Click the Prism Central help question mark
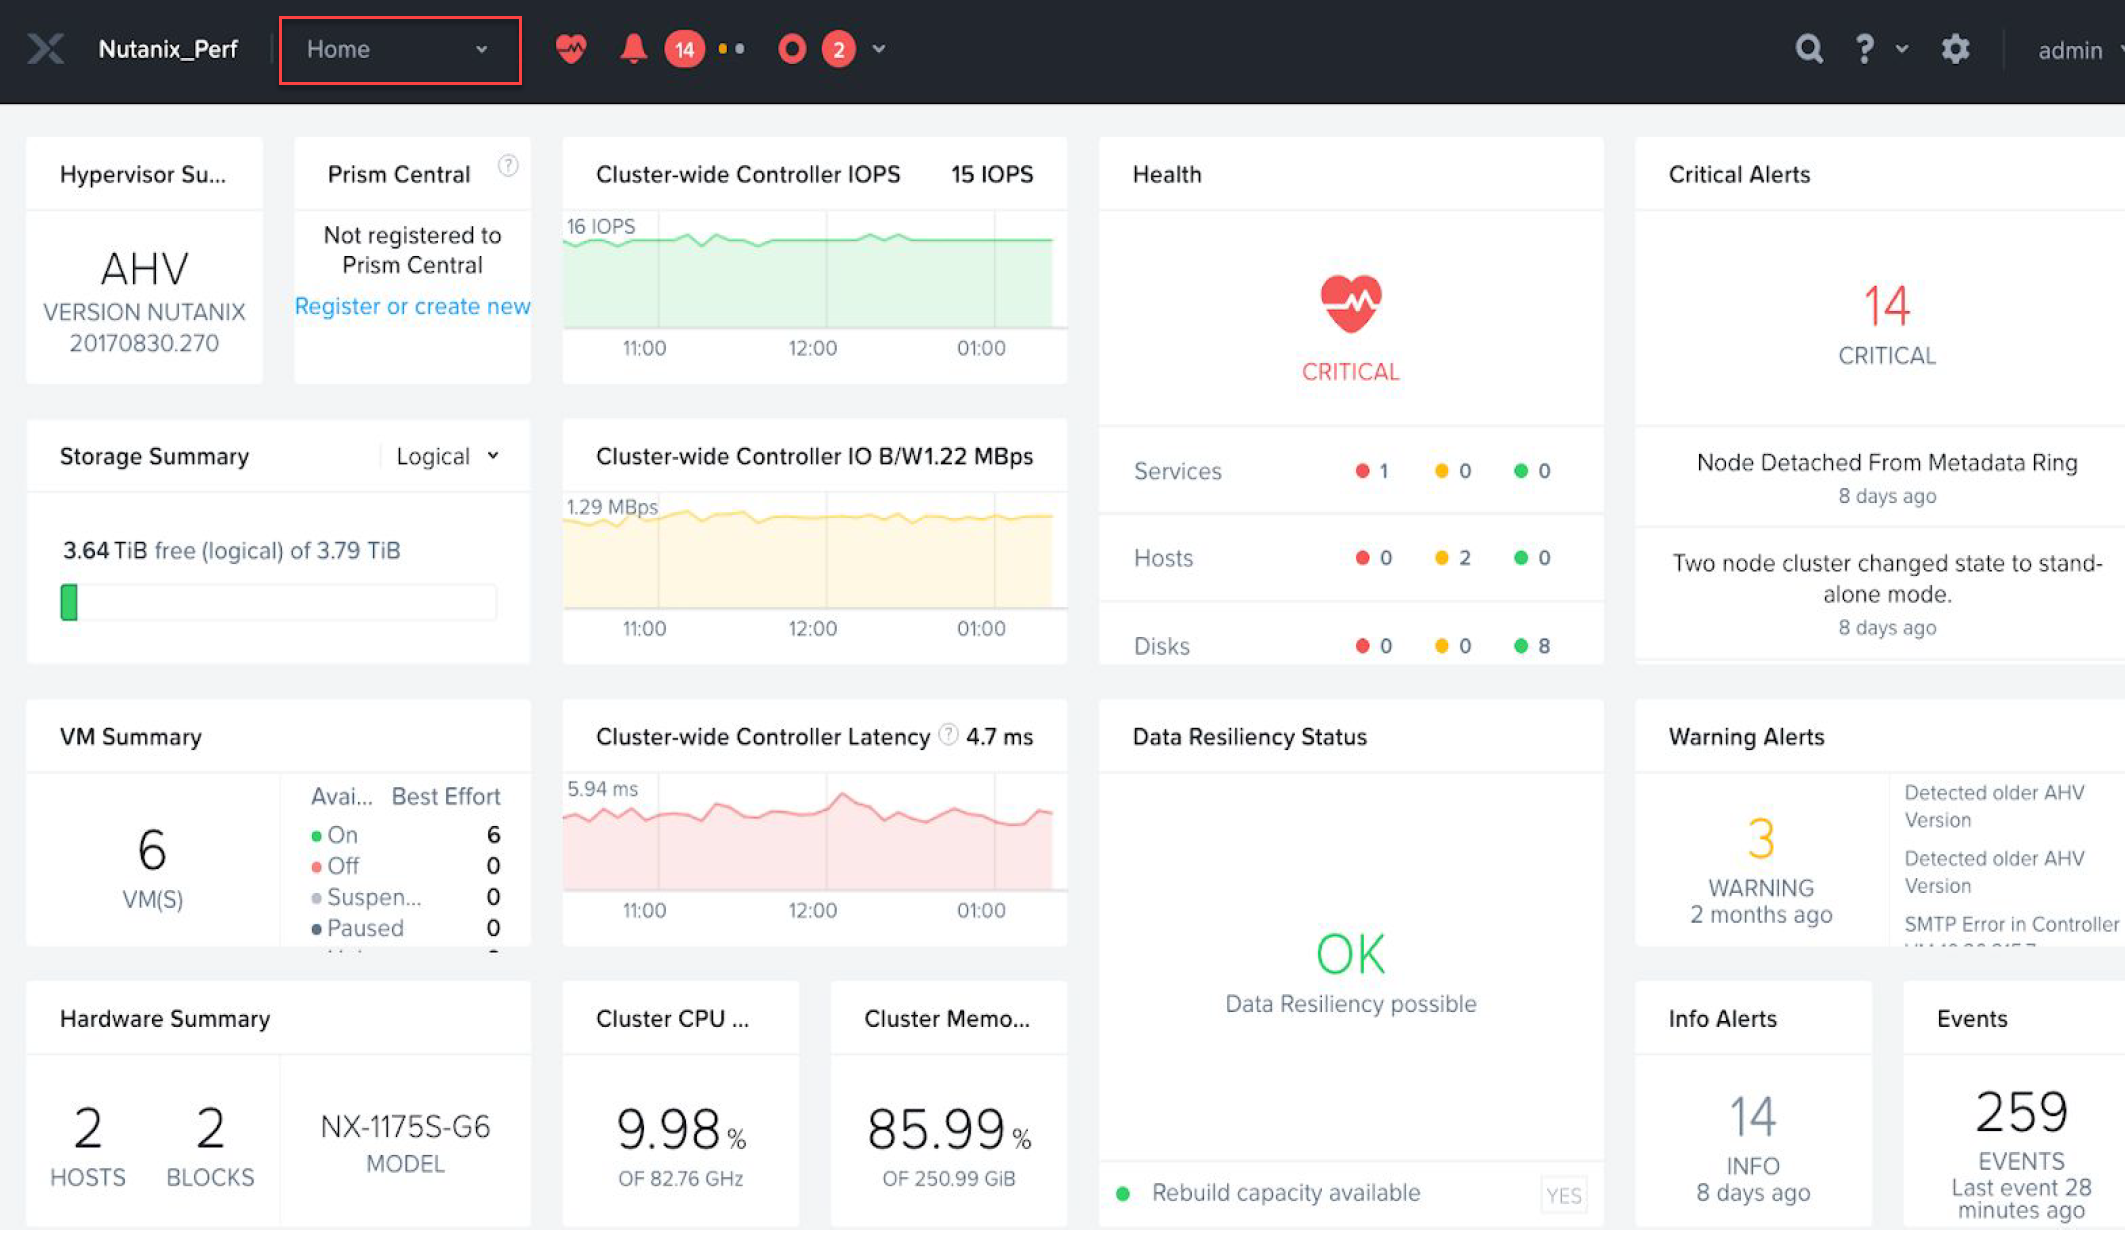 click(508, 166)
